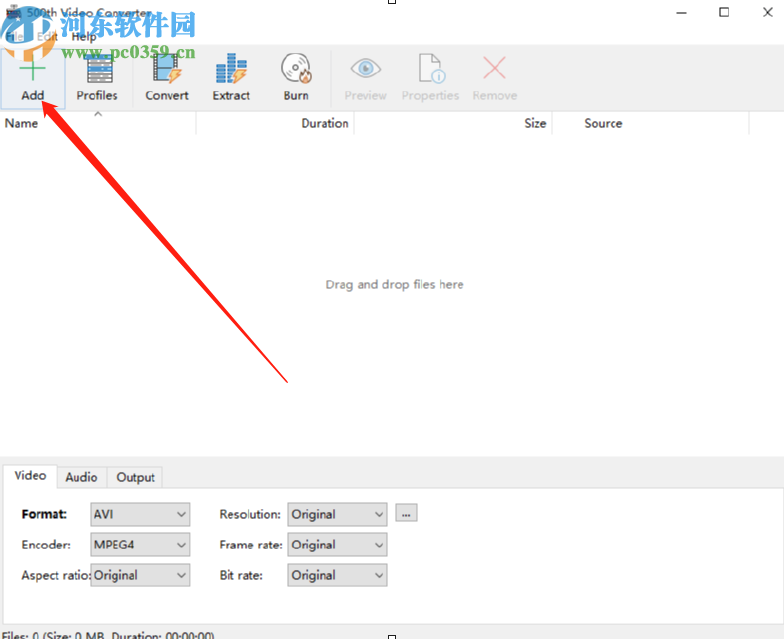The image size is (784, 639).
Task: Switch to the Video tab
Action: [30, 476]
